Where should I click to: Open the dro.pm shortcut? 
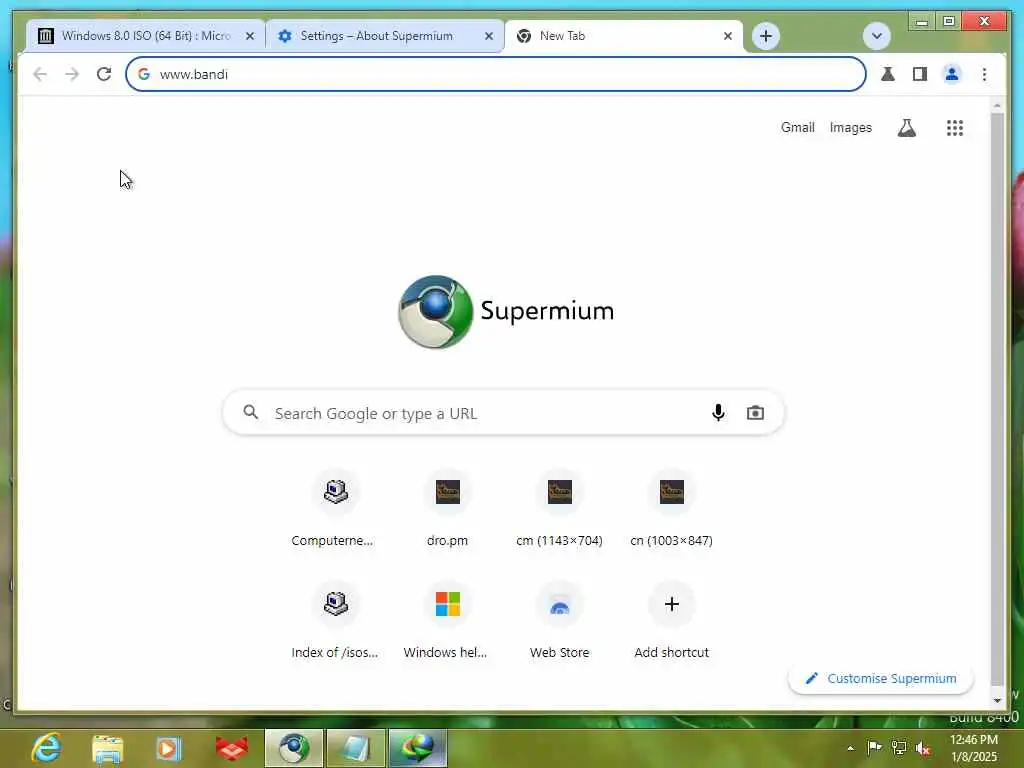(447, 509)
